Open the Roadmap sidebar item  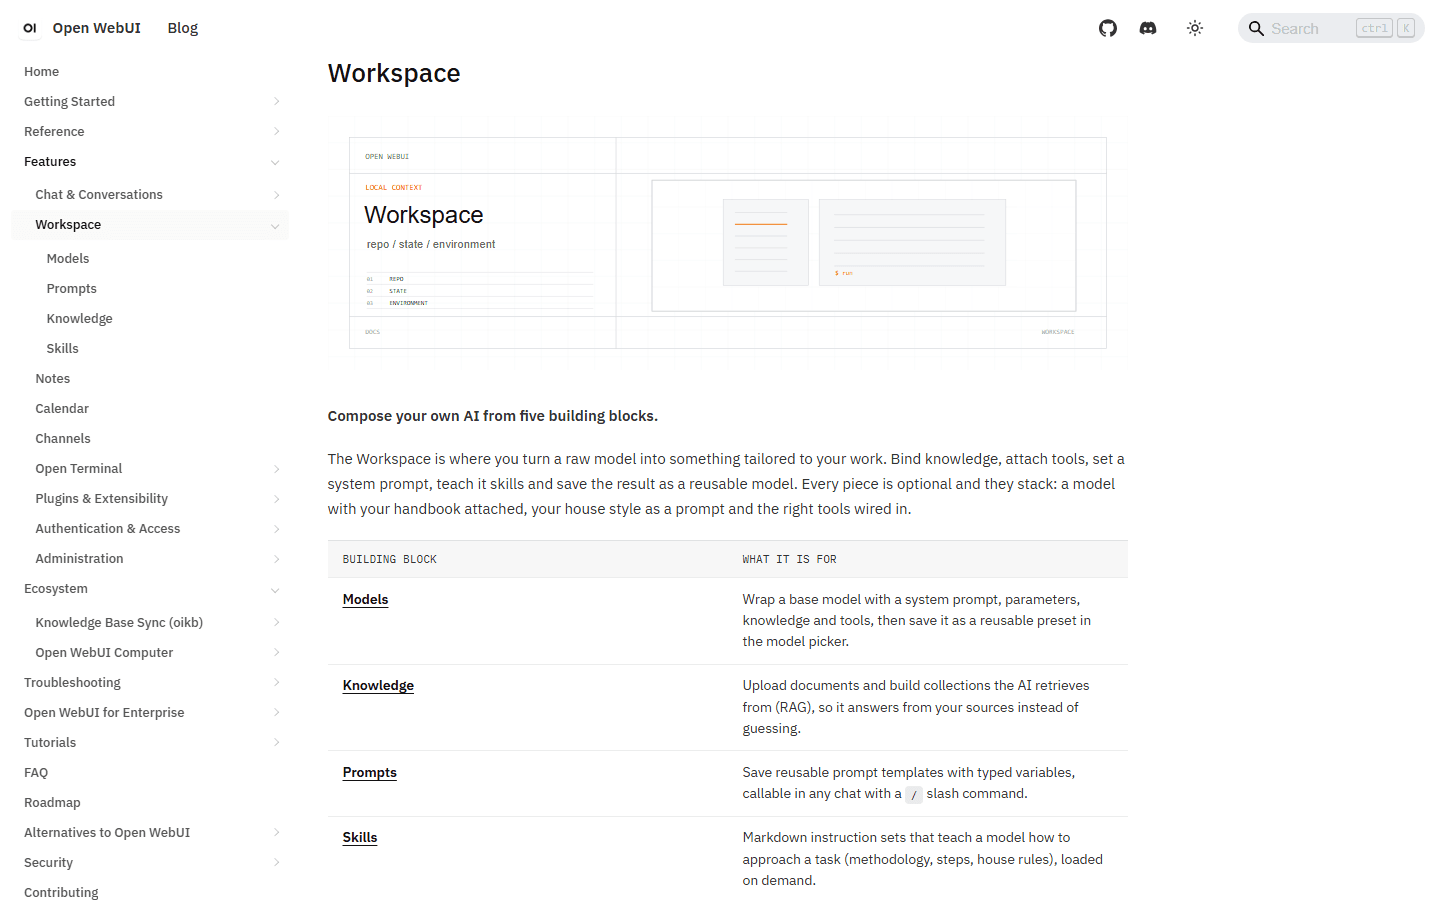[52, 802]
